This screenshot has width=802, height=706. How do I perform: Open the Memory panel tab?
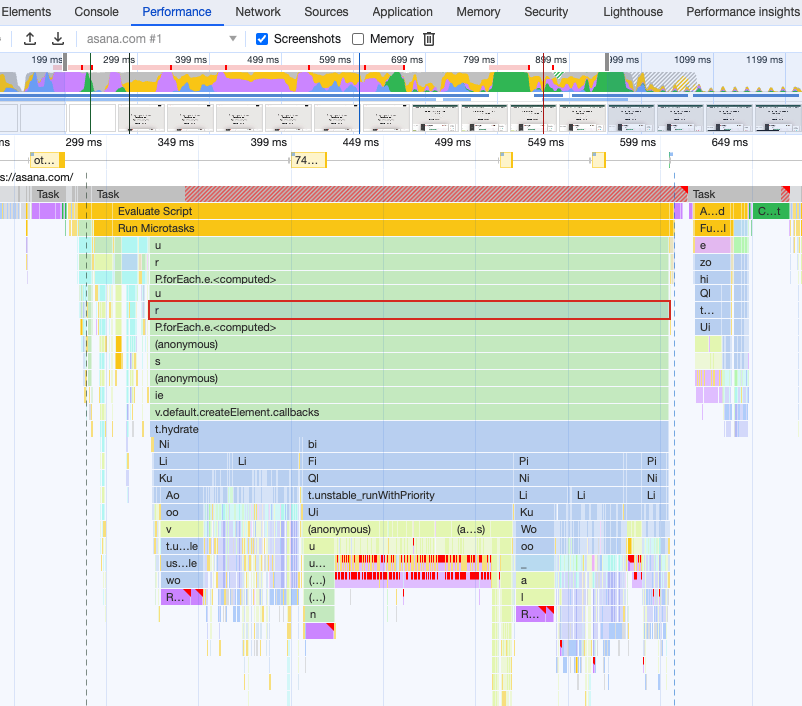[x=478, y=12]
